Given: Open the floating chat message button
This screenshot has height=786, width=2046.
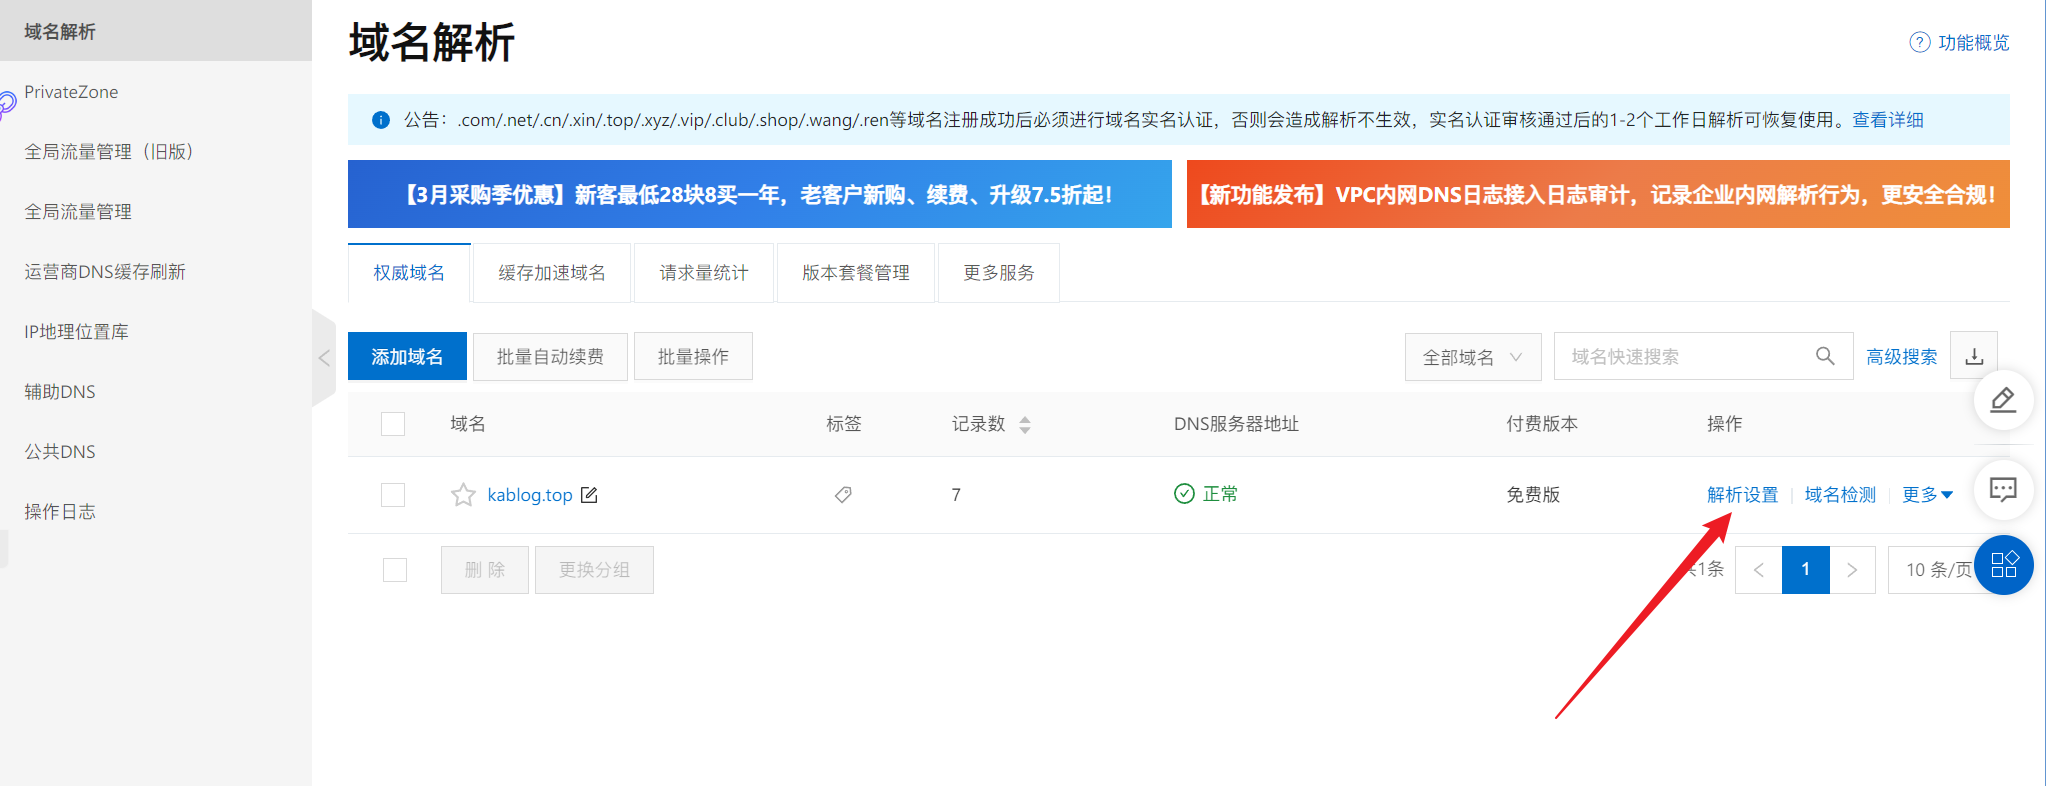Looking at the screenshot, I should point(2003,489).
